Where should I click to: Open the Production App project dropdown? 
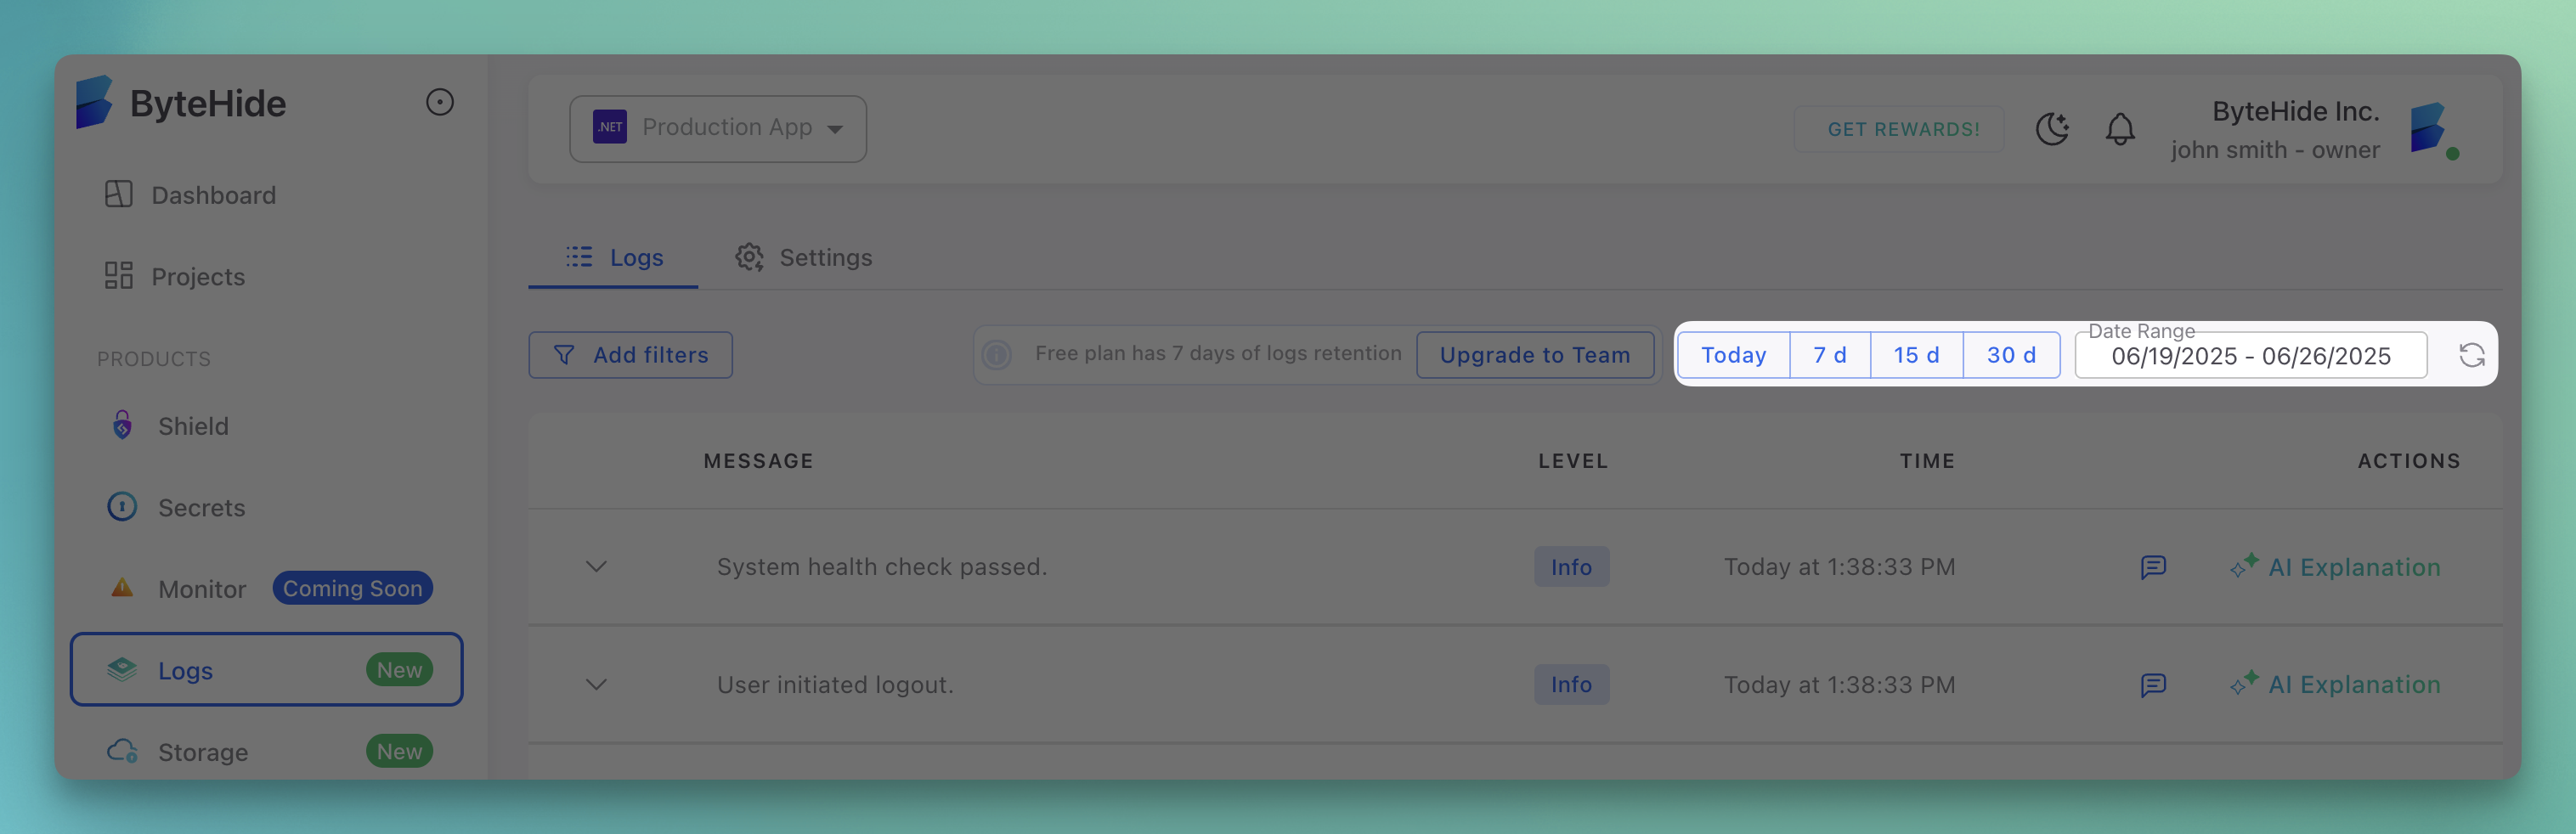[717, 129]
